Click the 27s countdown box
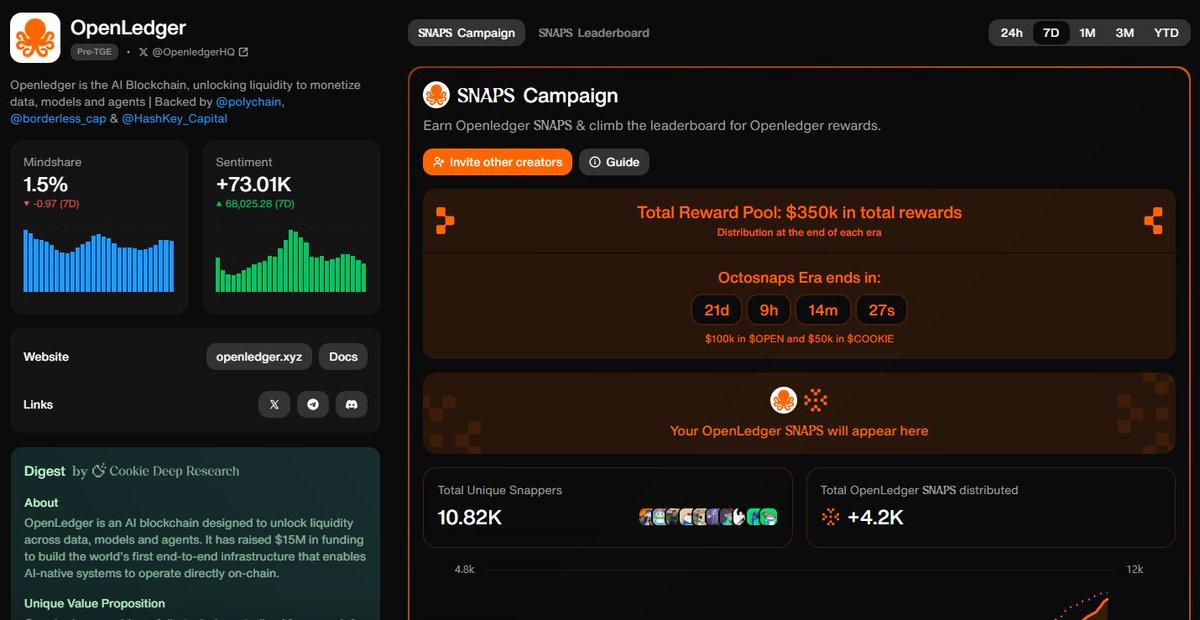This screenshot has height=620, width=1200. coord(882,310)
